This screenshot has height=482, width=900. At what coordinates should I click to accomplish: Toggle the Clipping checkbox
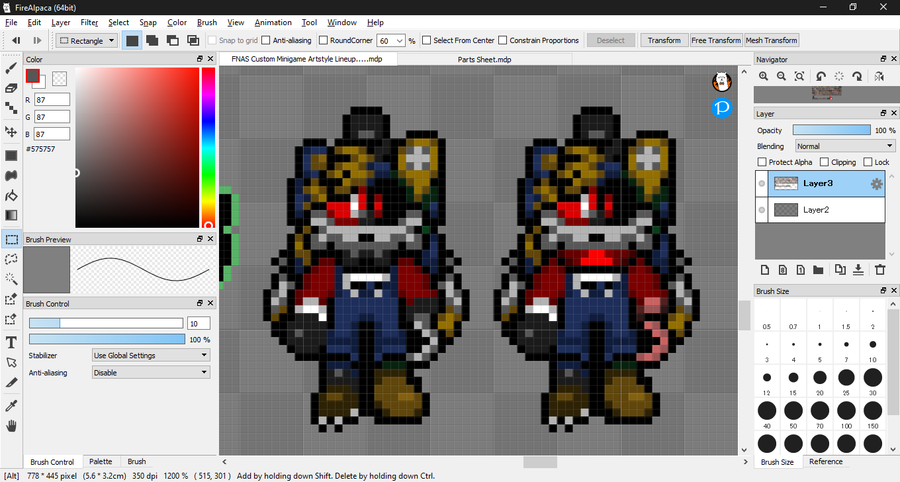click(824, 162)
